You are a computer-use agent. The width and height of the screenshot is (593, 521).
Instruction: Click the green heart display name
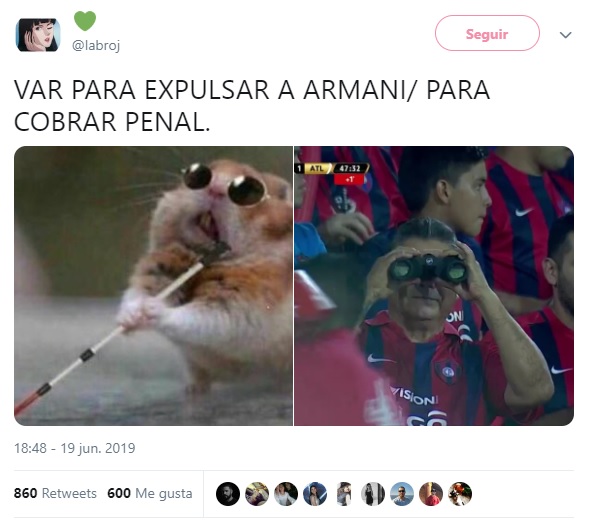click(85, 21)
